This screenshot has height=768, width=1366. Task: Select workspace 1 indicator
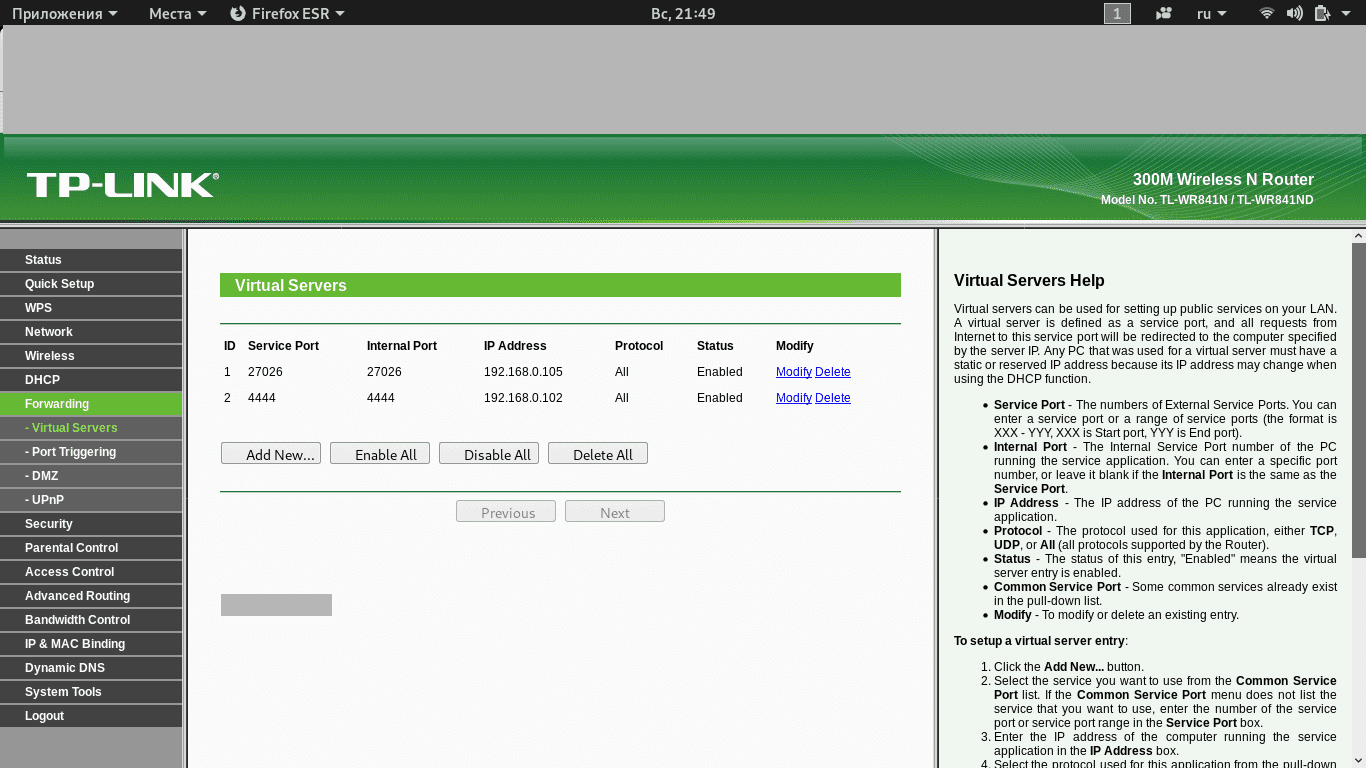click(x=1117, y=13)
